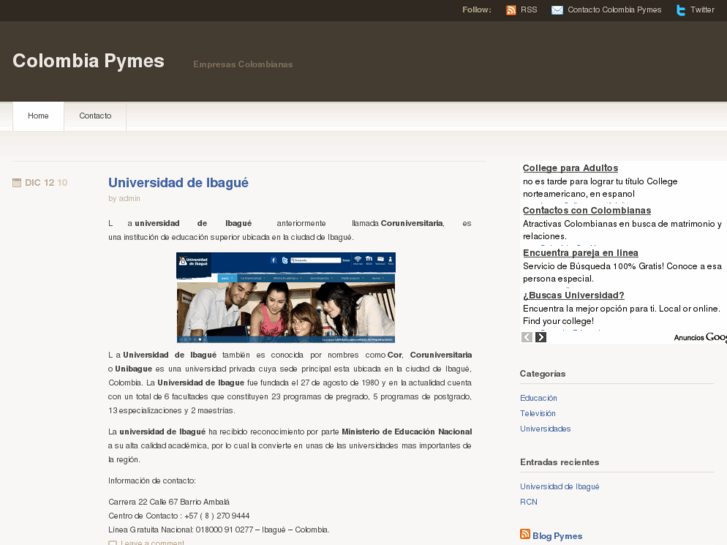The image size is (727, 545).
Task: Click the Categorías sidebar heading
Action: [x=542, y=374]
